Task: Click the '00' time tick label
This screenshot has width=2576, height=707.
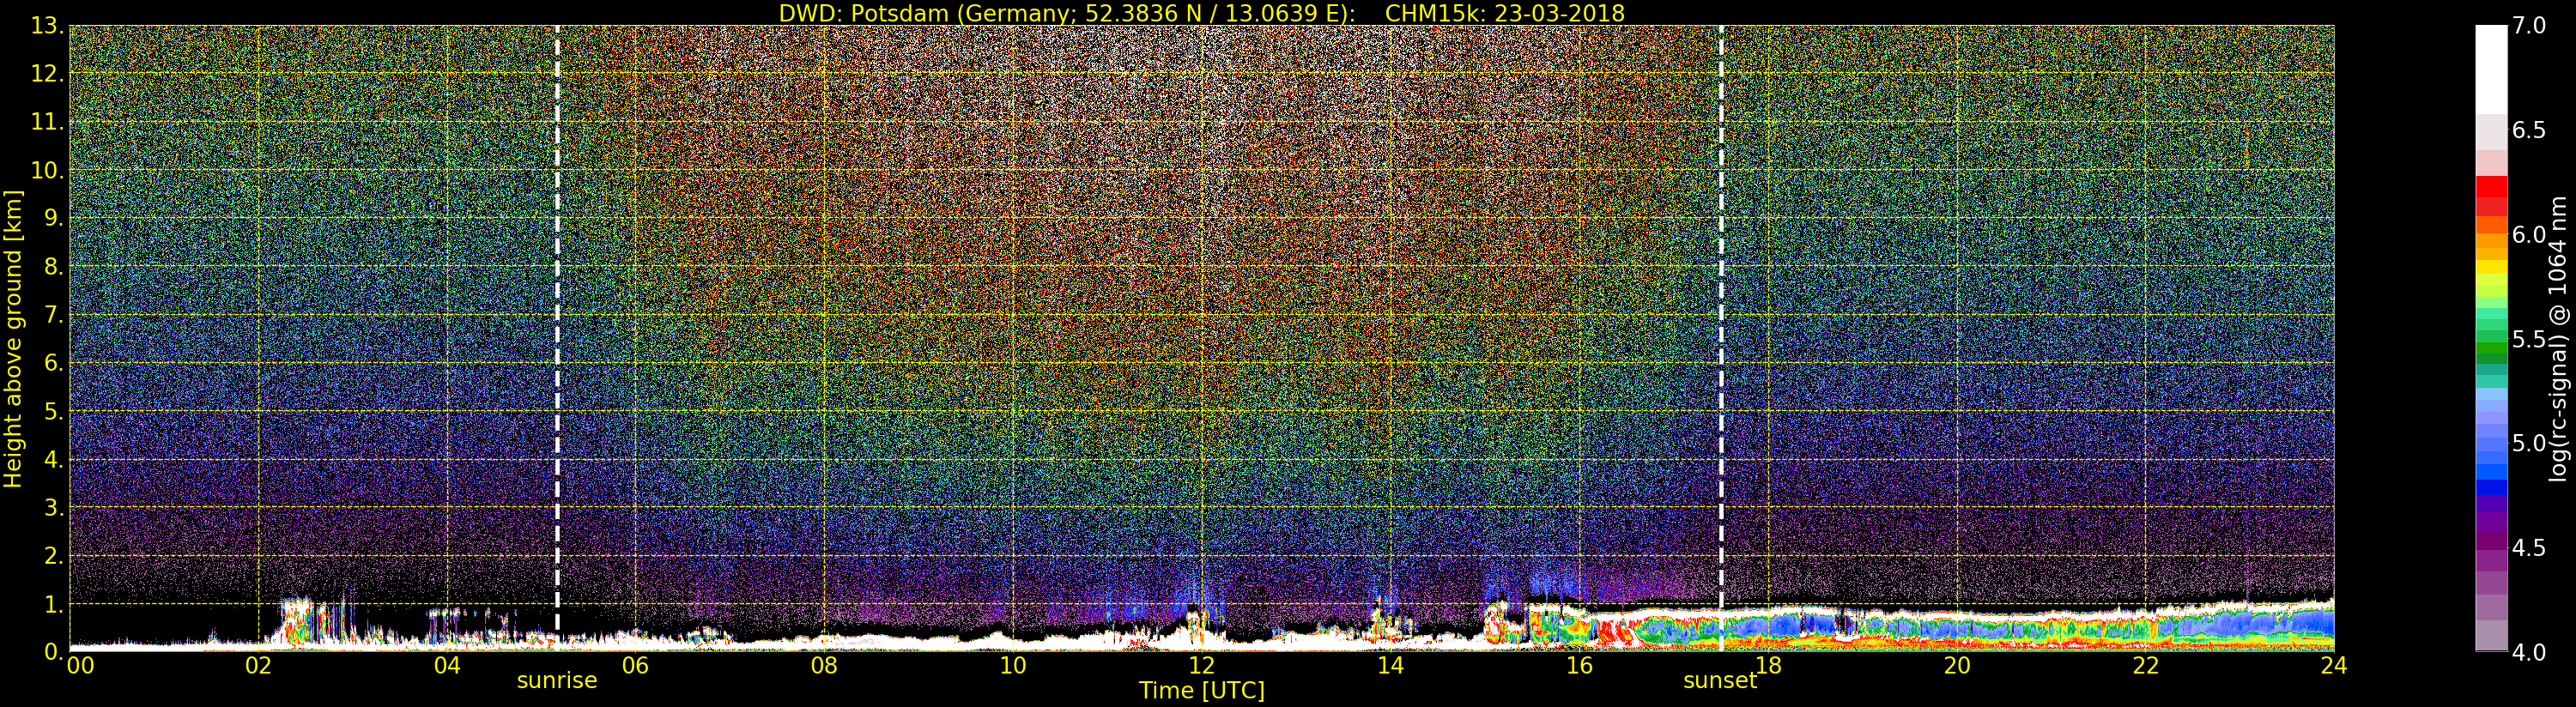Action: point(81,665)
